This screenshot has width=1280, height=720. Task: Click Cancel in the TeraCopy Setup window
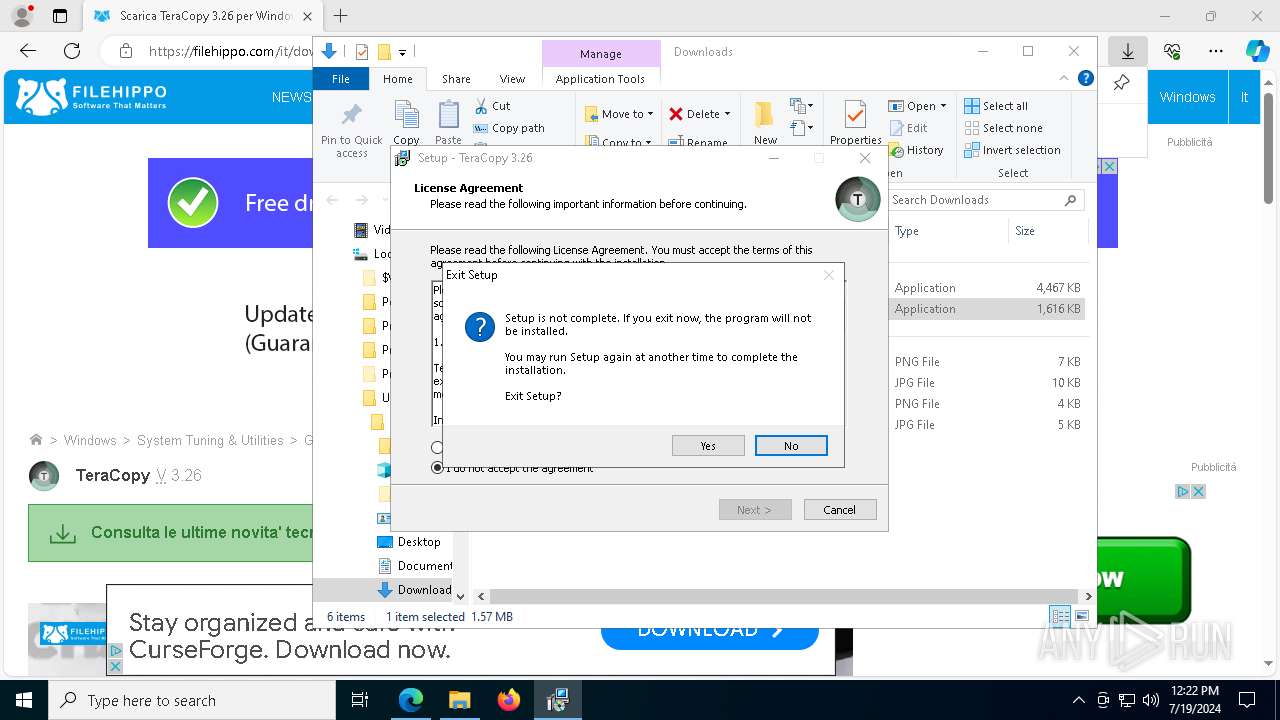pos(840,510)
